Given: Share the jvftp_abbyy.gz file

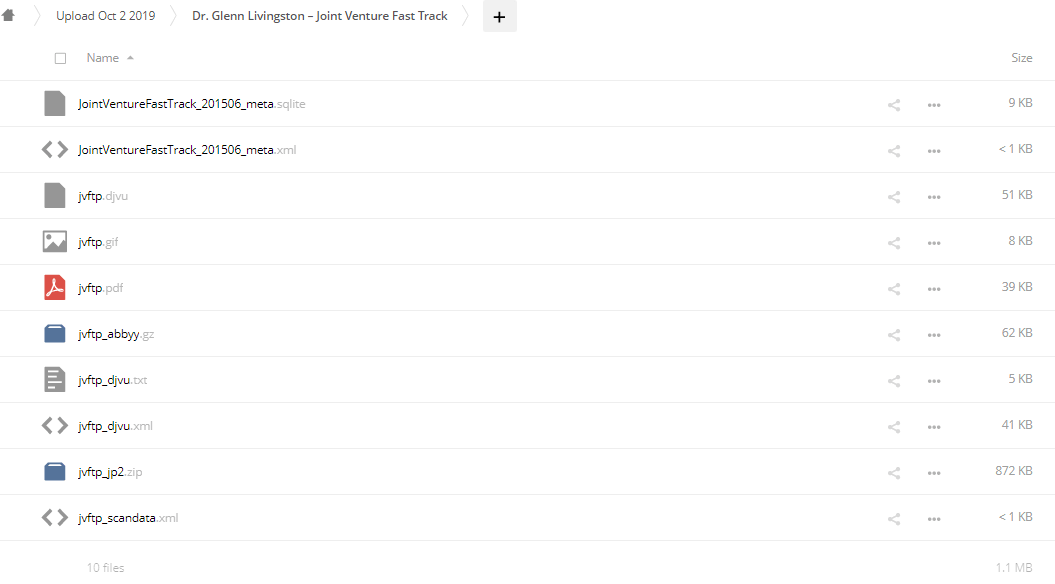Looking at the screenshot, I should [x=894, y=335].
